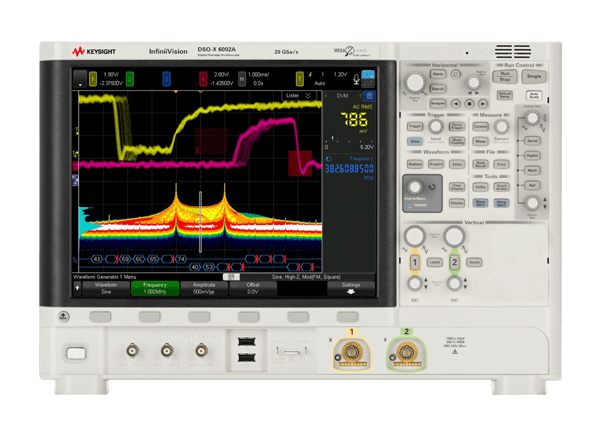Tap the blue channel 3 badge on screen

pos(166,79)
